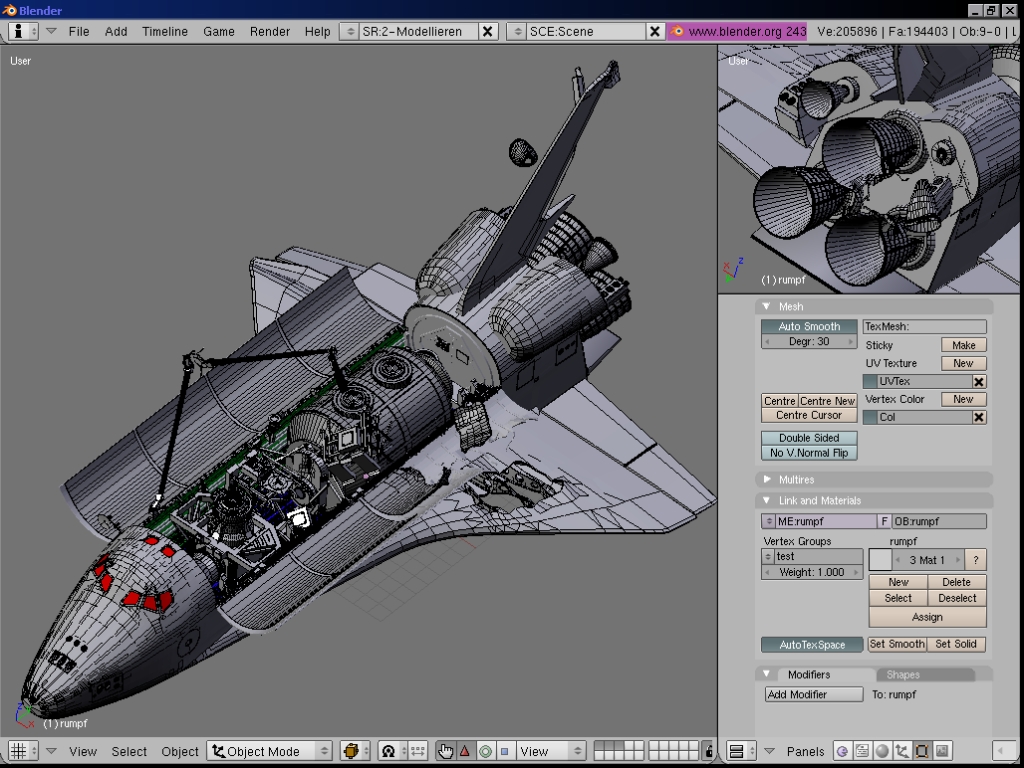The width and height of the screenshot is (1024, 768).
Task: Enable the transform manipulator hand icon
Action: [446, 751]
